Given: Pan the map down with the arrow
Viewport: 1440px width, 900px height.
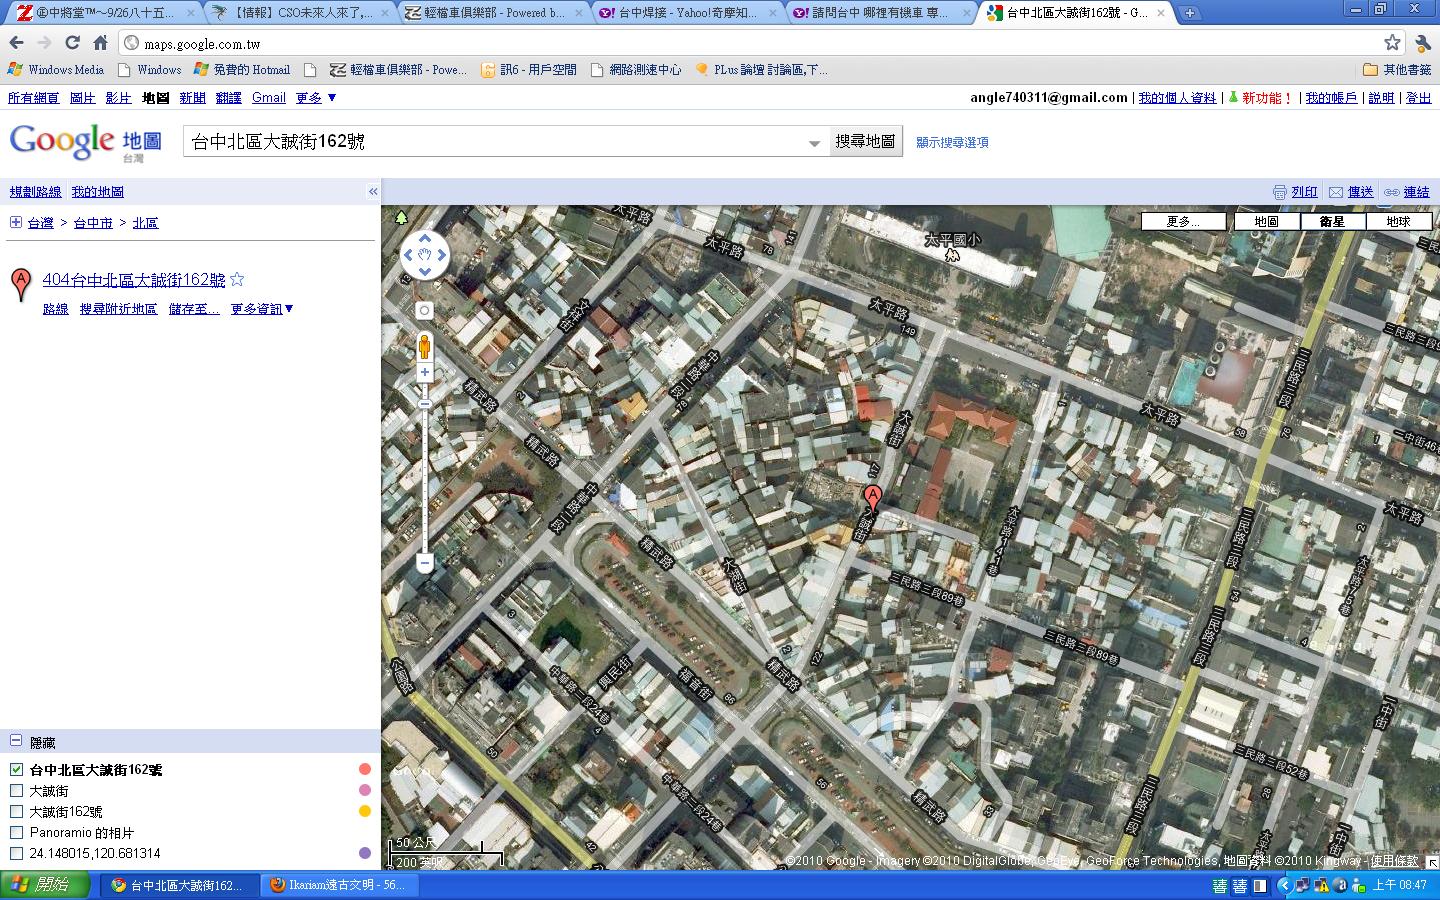Looking at the screenshot, I should 425,272.
